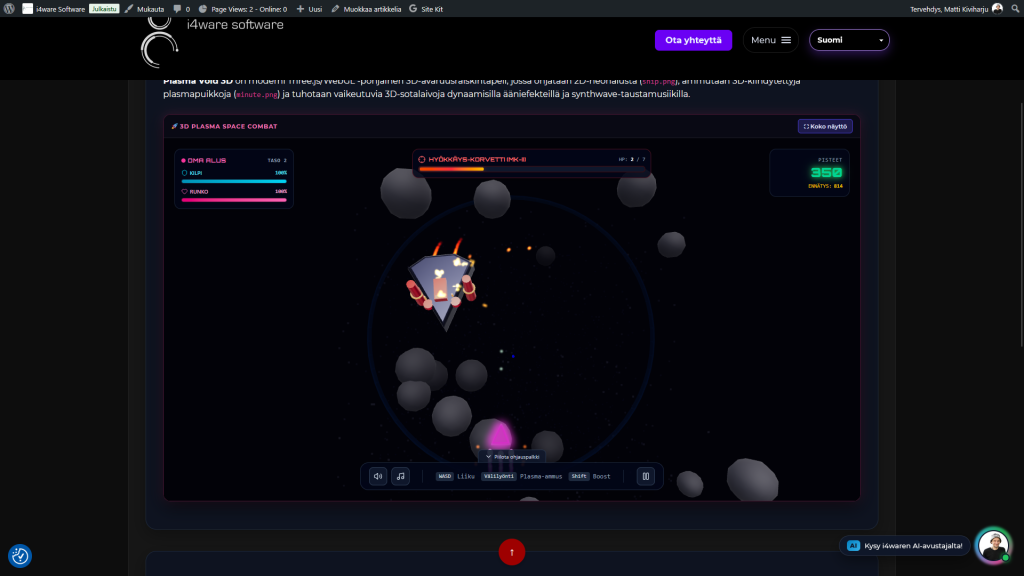Click the i4ware circular logo
The width and height of the screenshot is (1024, 576).
[x=159, y=43]
